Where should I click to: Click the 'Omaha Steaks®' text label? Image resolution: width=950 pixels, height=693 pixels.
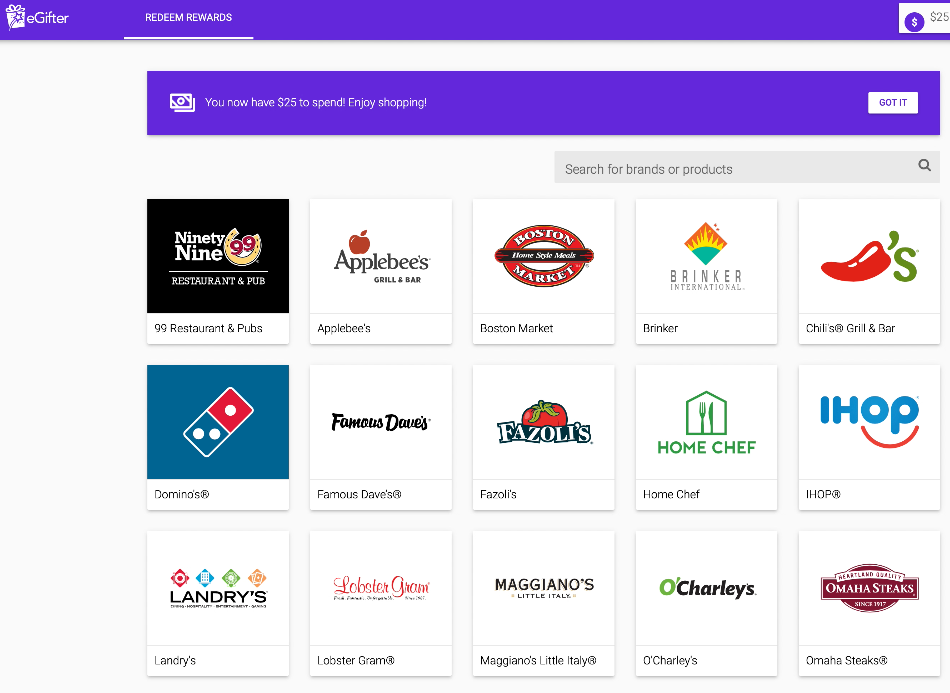click(x=846, y=660)
